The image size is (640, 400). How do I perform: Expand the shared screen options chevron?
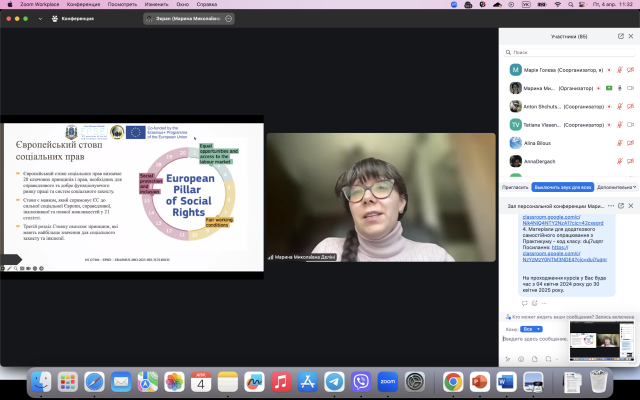(x=230, y=18)
